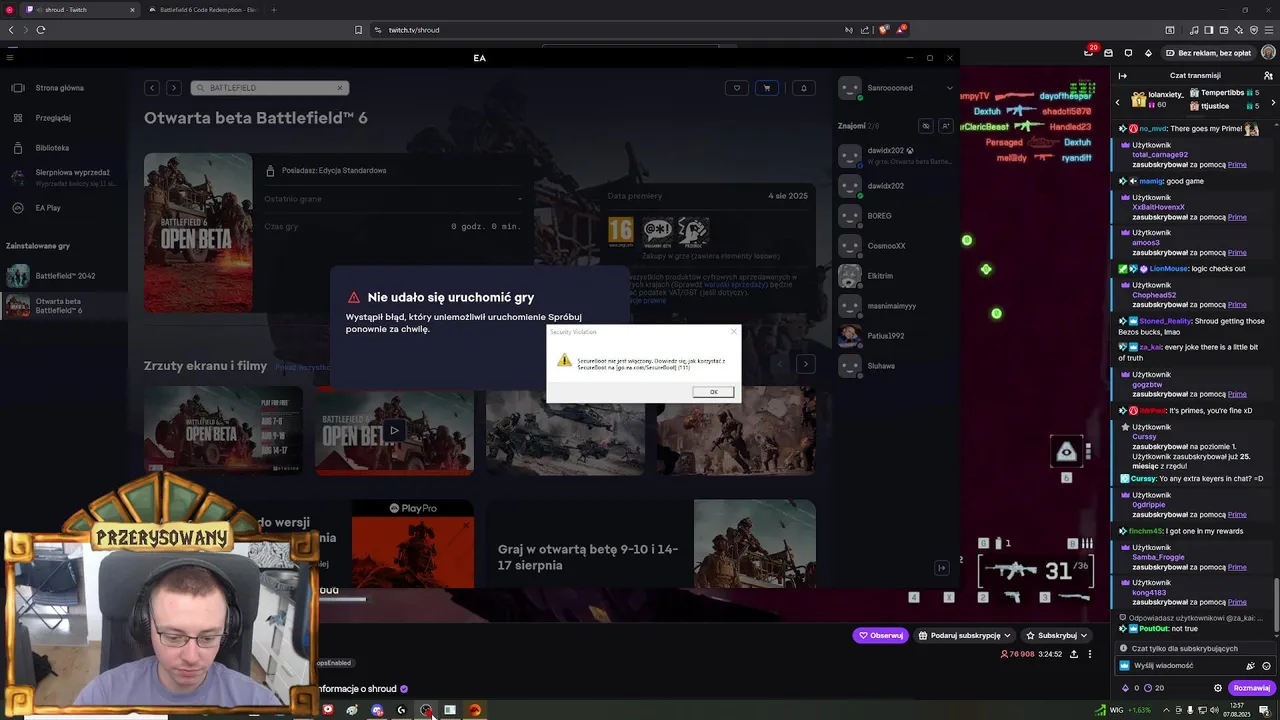Expand the Sanroooaned account dropdown

[x=949, y=88]
